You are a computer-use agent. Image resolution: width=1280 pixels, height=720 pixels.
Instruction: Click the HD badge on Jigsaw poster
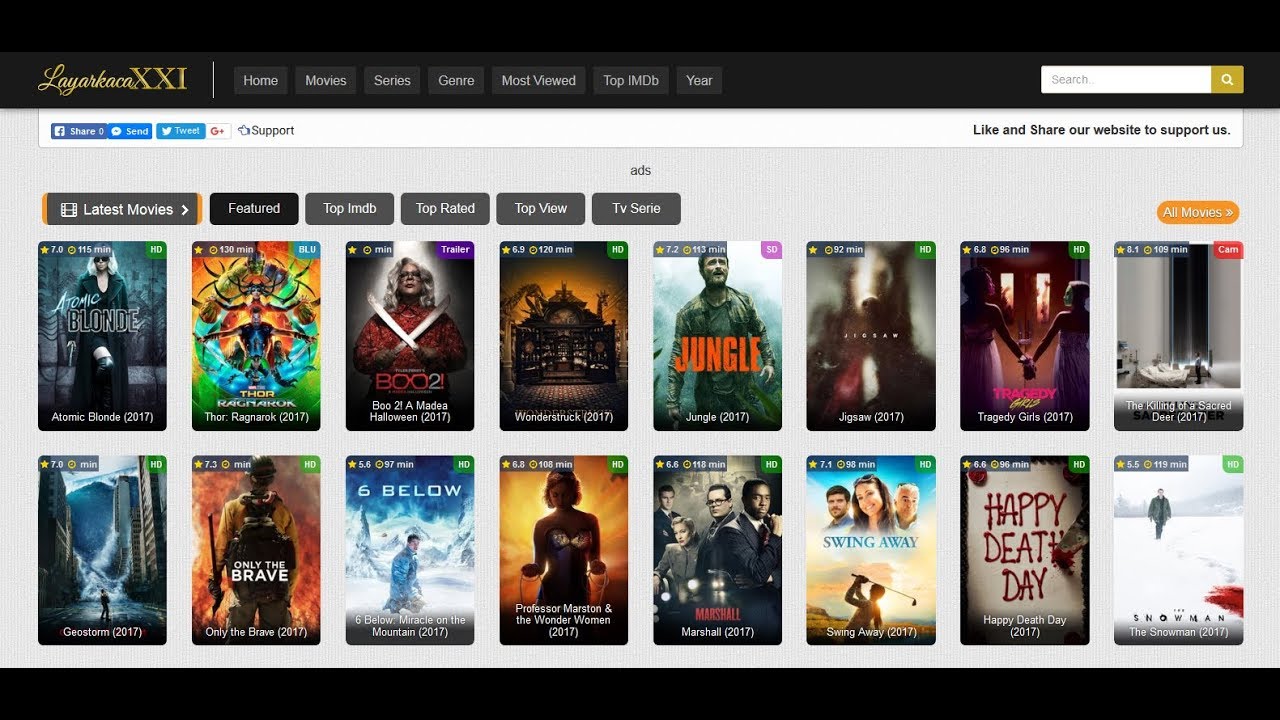925,249
